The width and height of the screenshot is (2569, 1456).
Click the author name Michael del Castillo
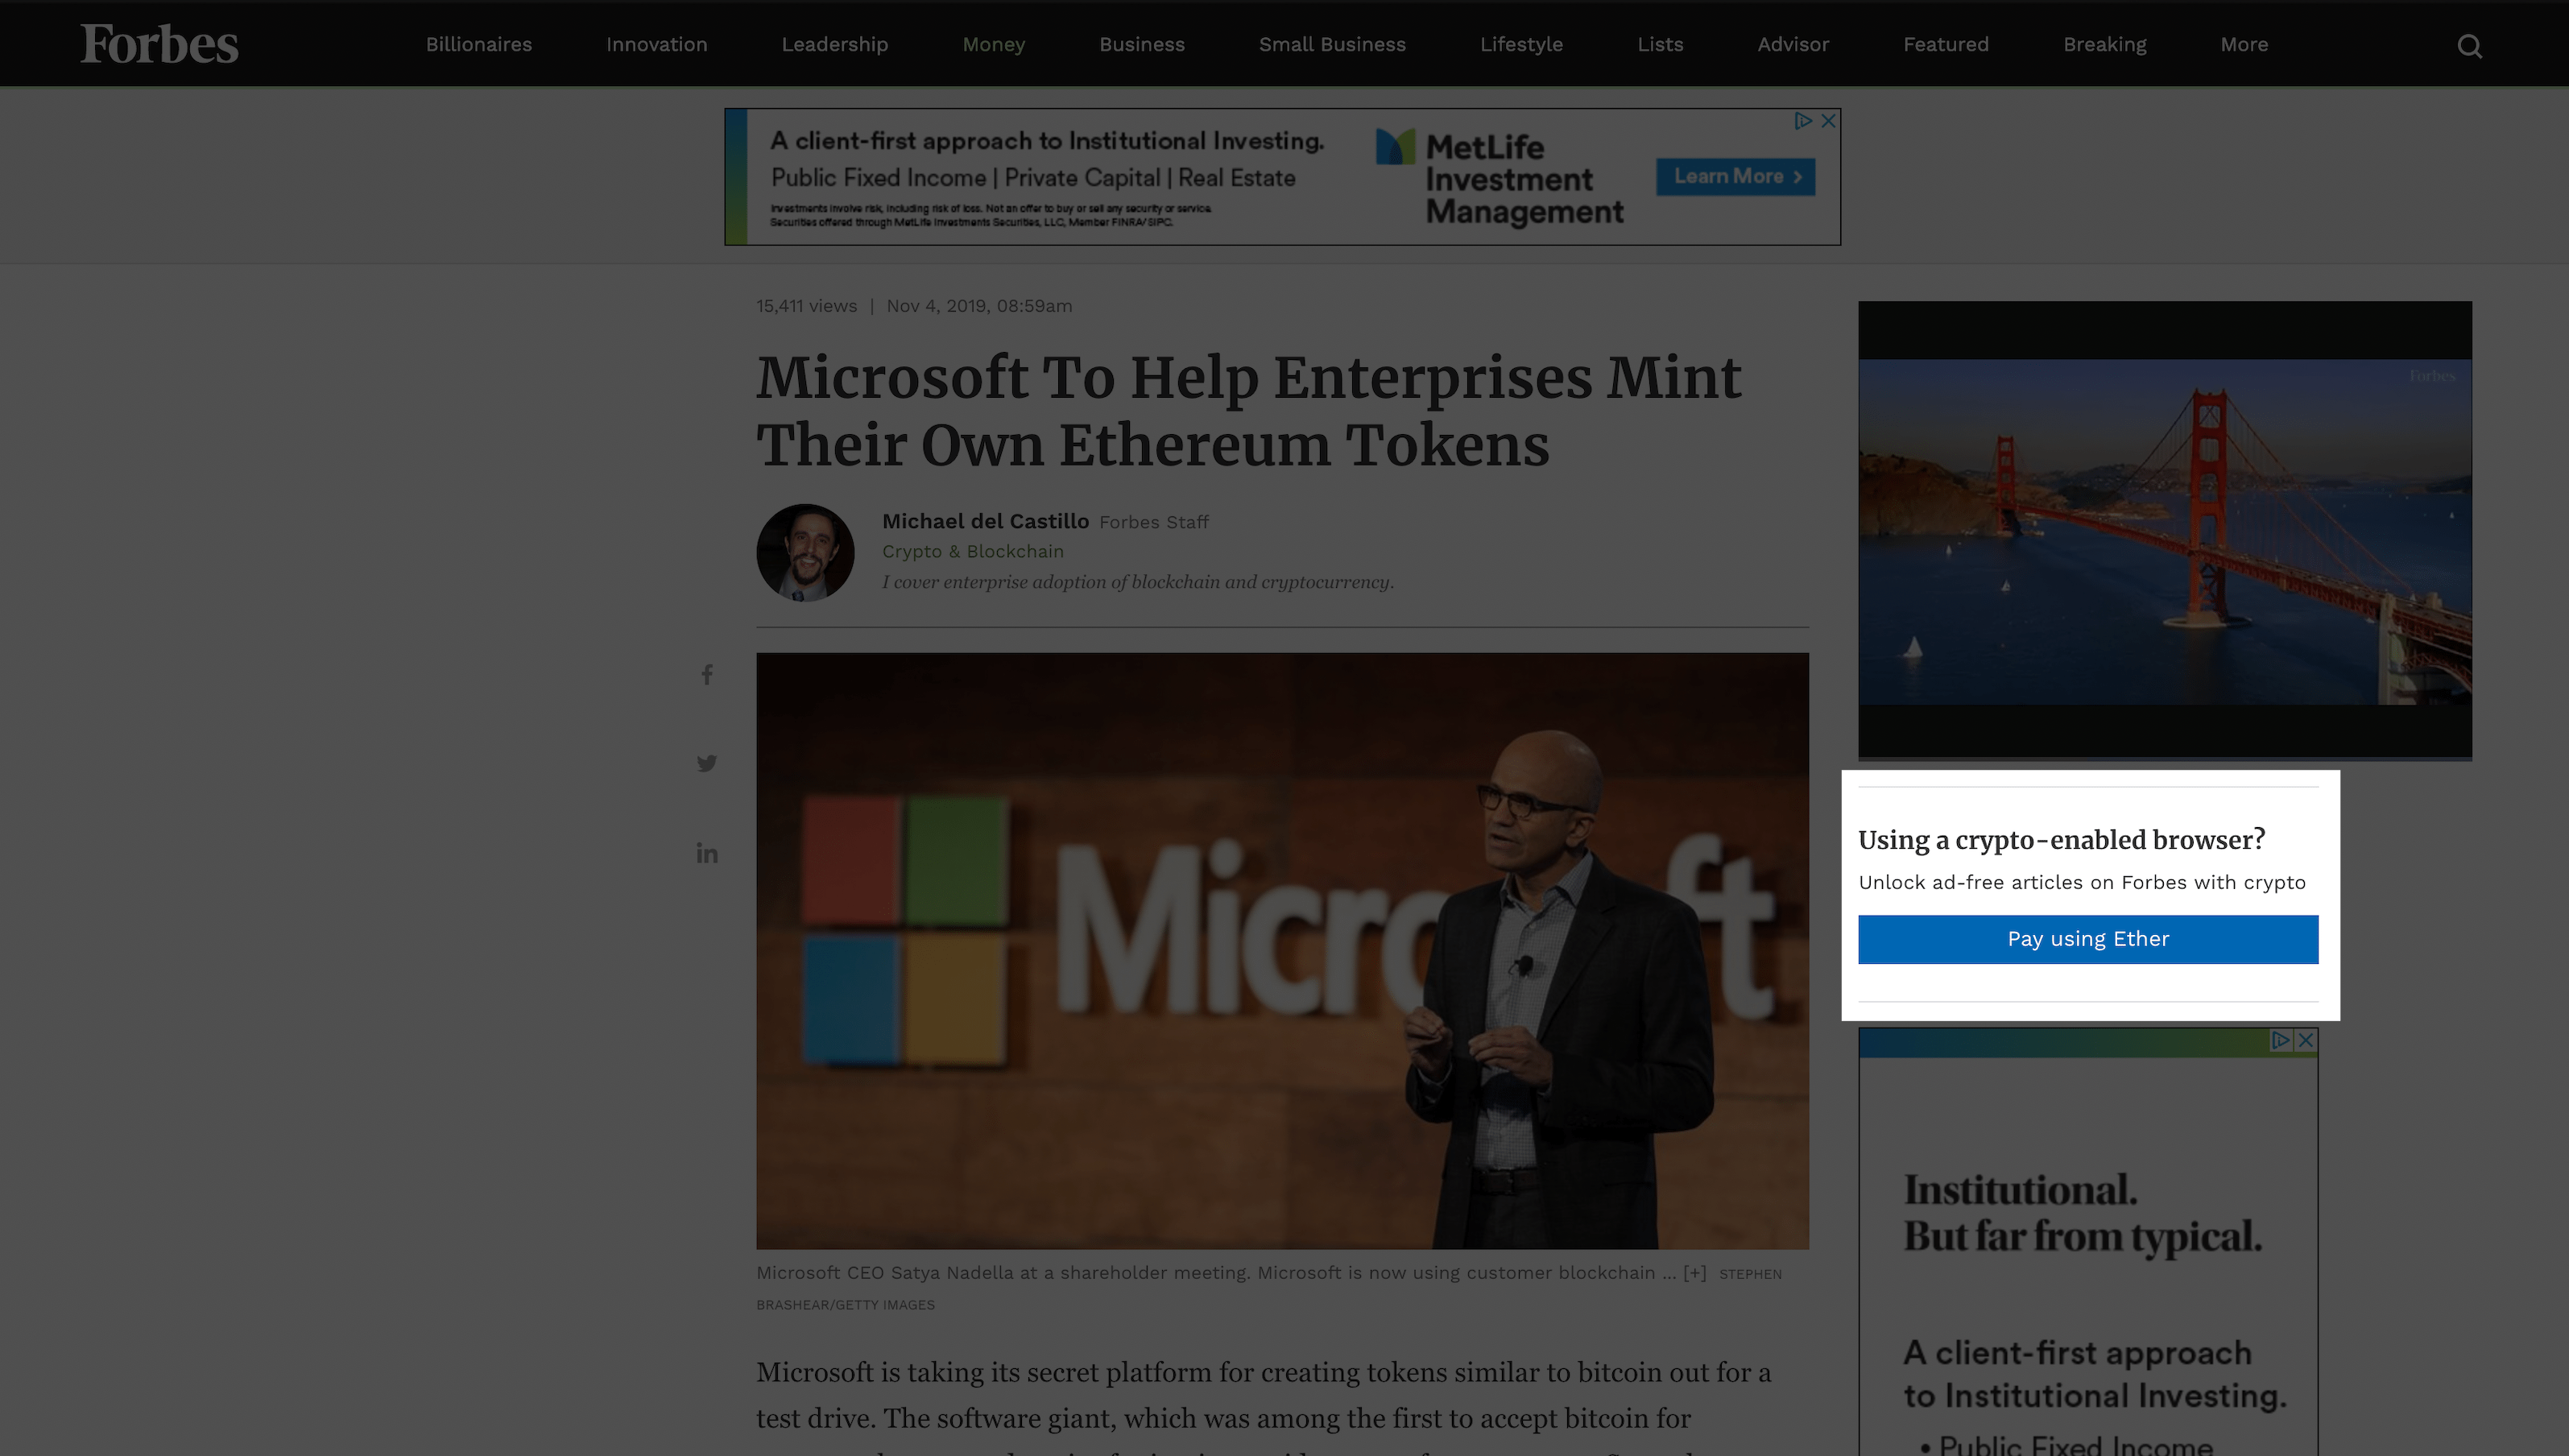point(985,520)
